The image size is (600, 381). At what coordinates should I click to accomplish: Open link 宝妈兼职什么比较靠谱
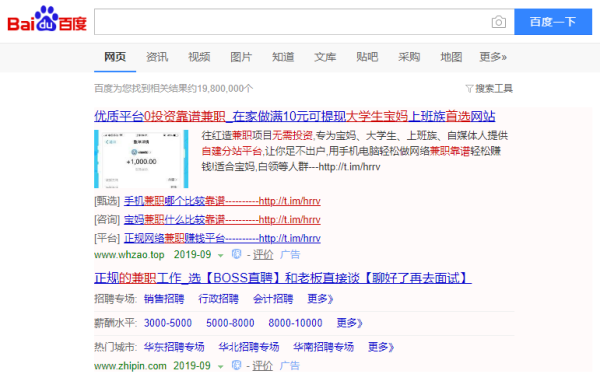[x=222, y=220]
